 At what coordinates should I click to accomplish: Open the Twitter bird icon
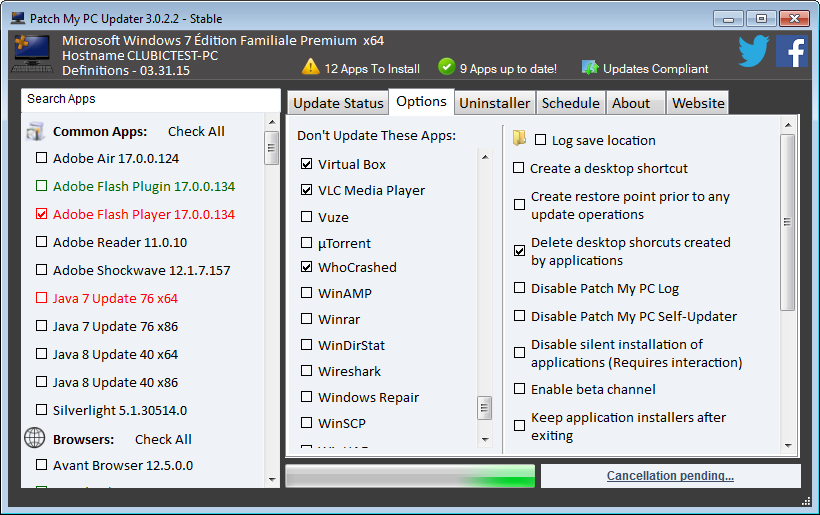click(x=754, y=51)
